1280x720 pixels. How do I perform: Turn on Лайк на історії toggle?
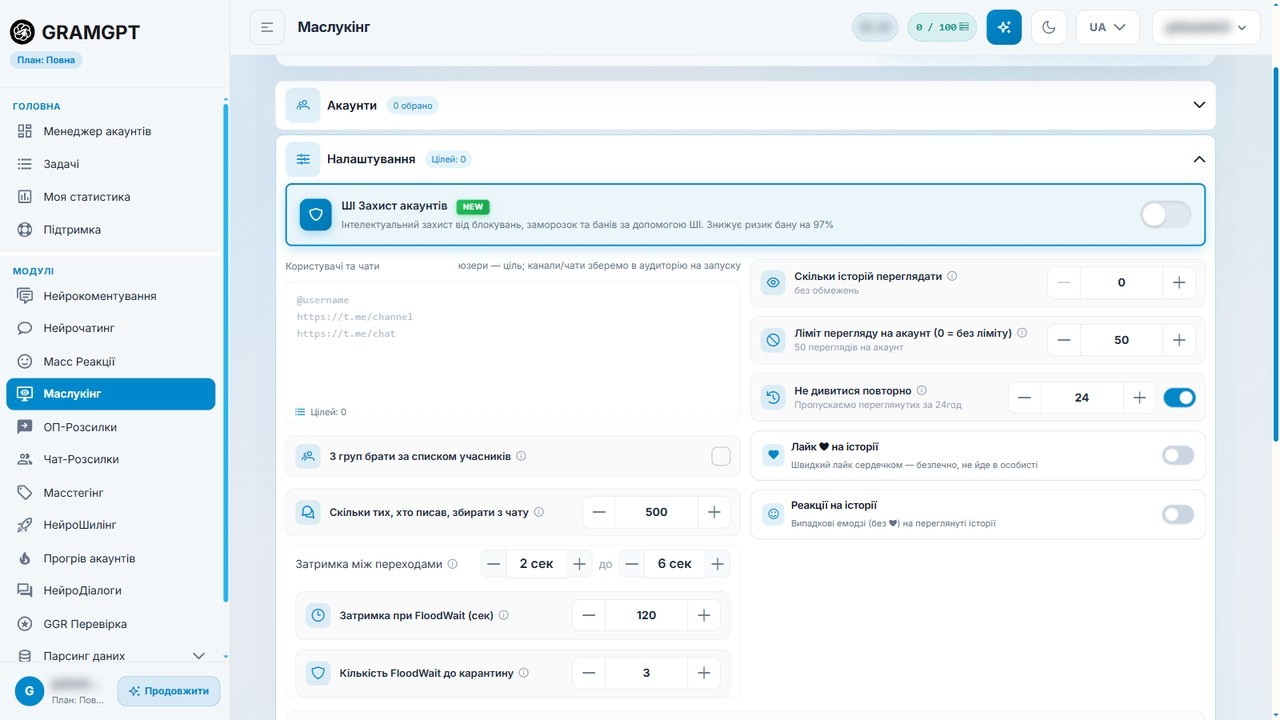1178,455
